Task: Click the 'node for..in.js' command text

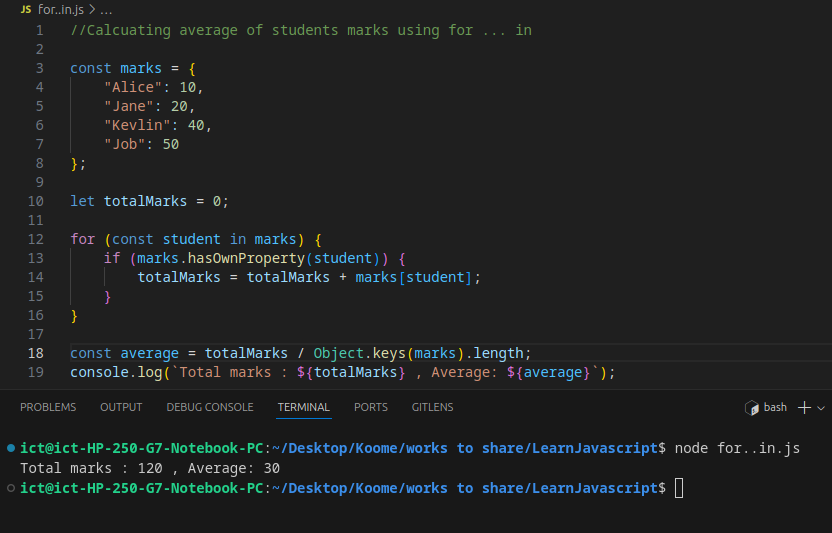Action: pos(737,448)
